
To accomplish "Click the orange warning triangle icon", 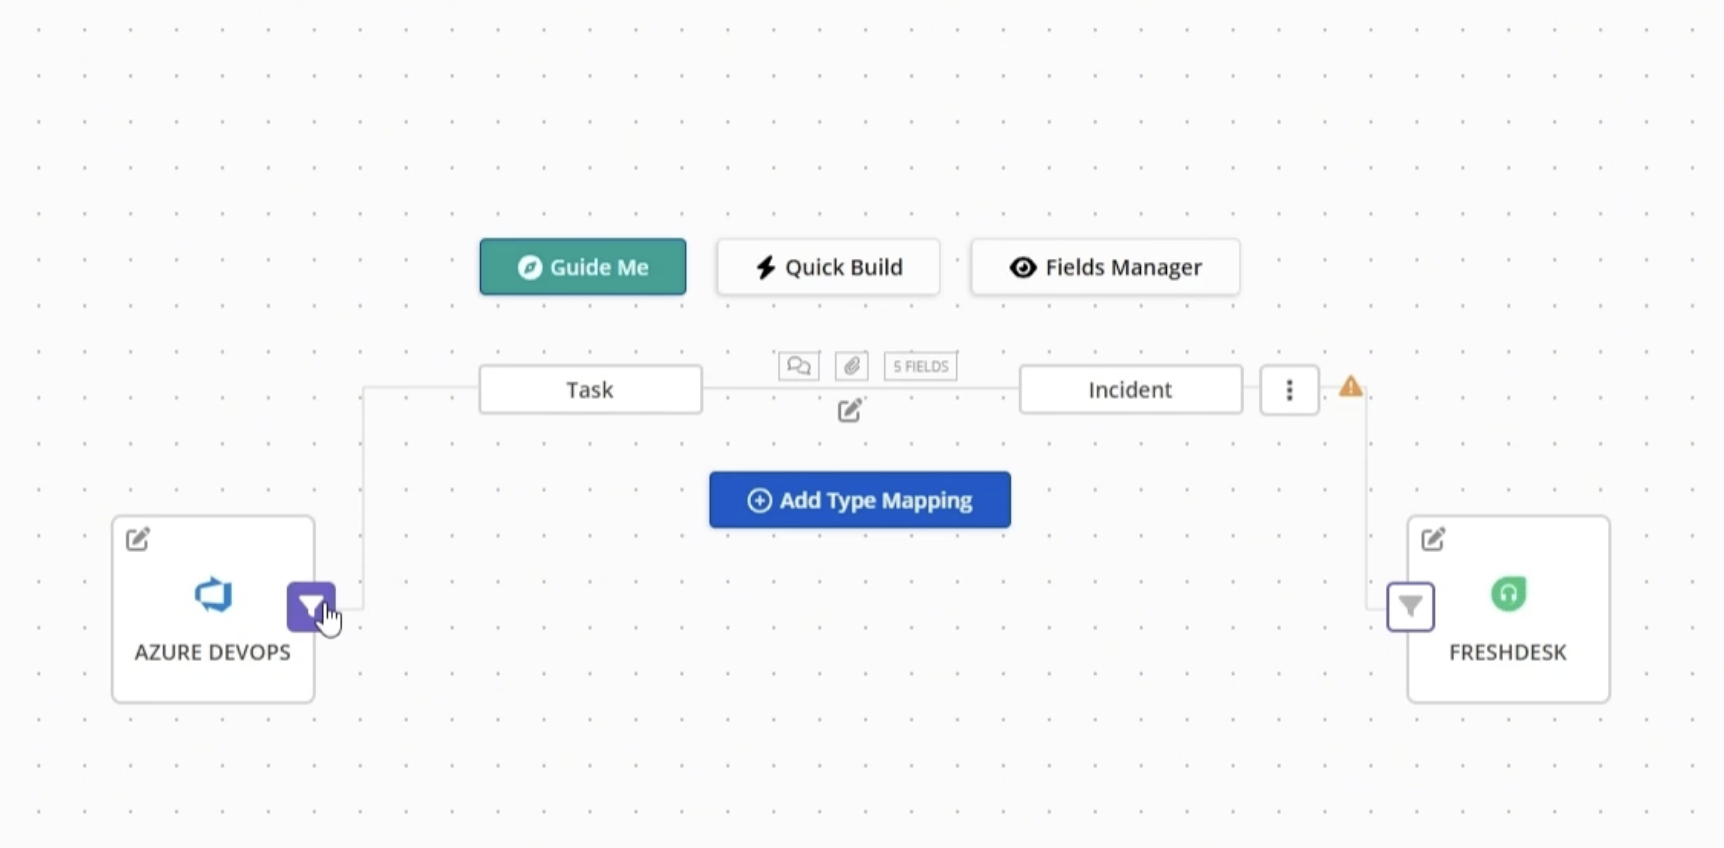I will click(x=1351, y=386).
